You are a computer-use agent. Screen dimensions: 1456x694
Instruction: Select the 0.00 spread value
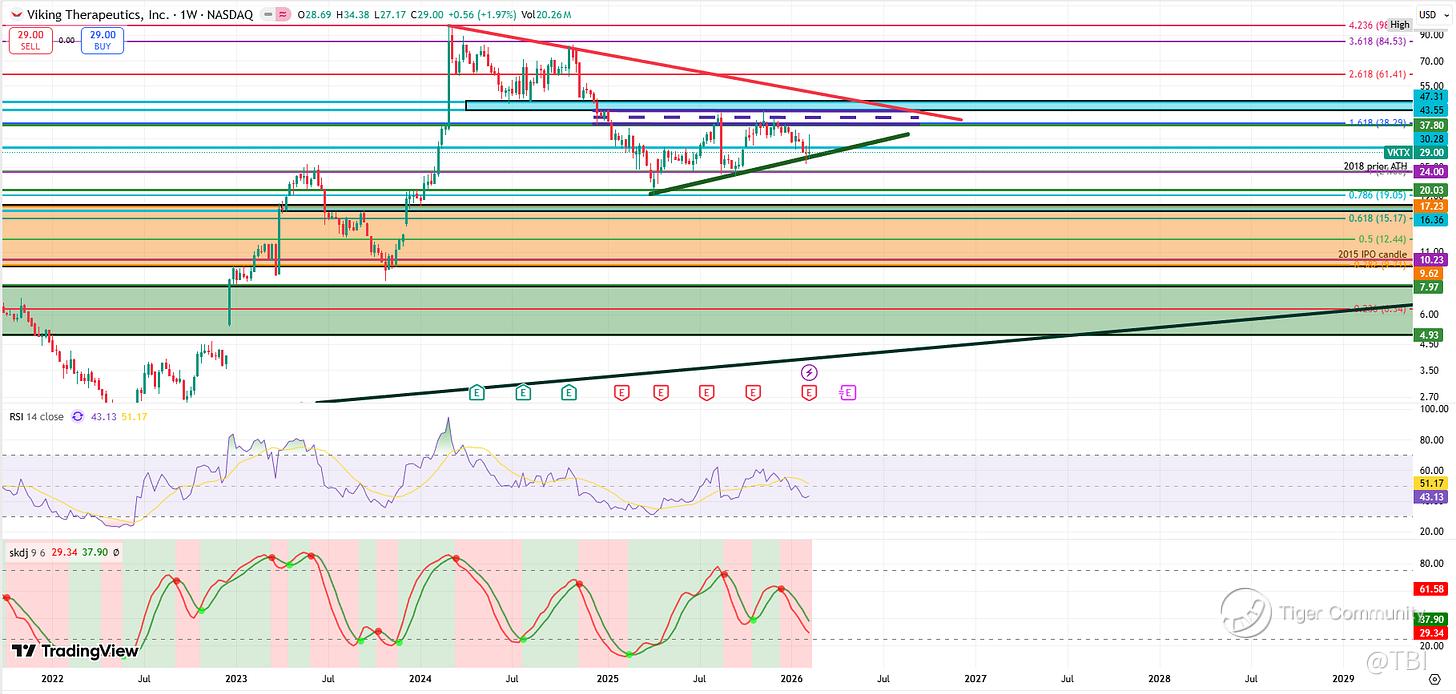pos(66,41)
